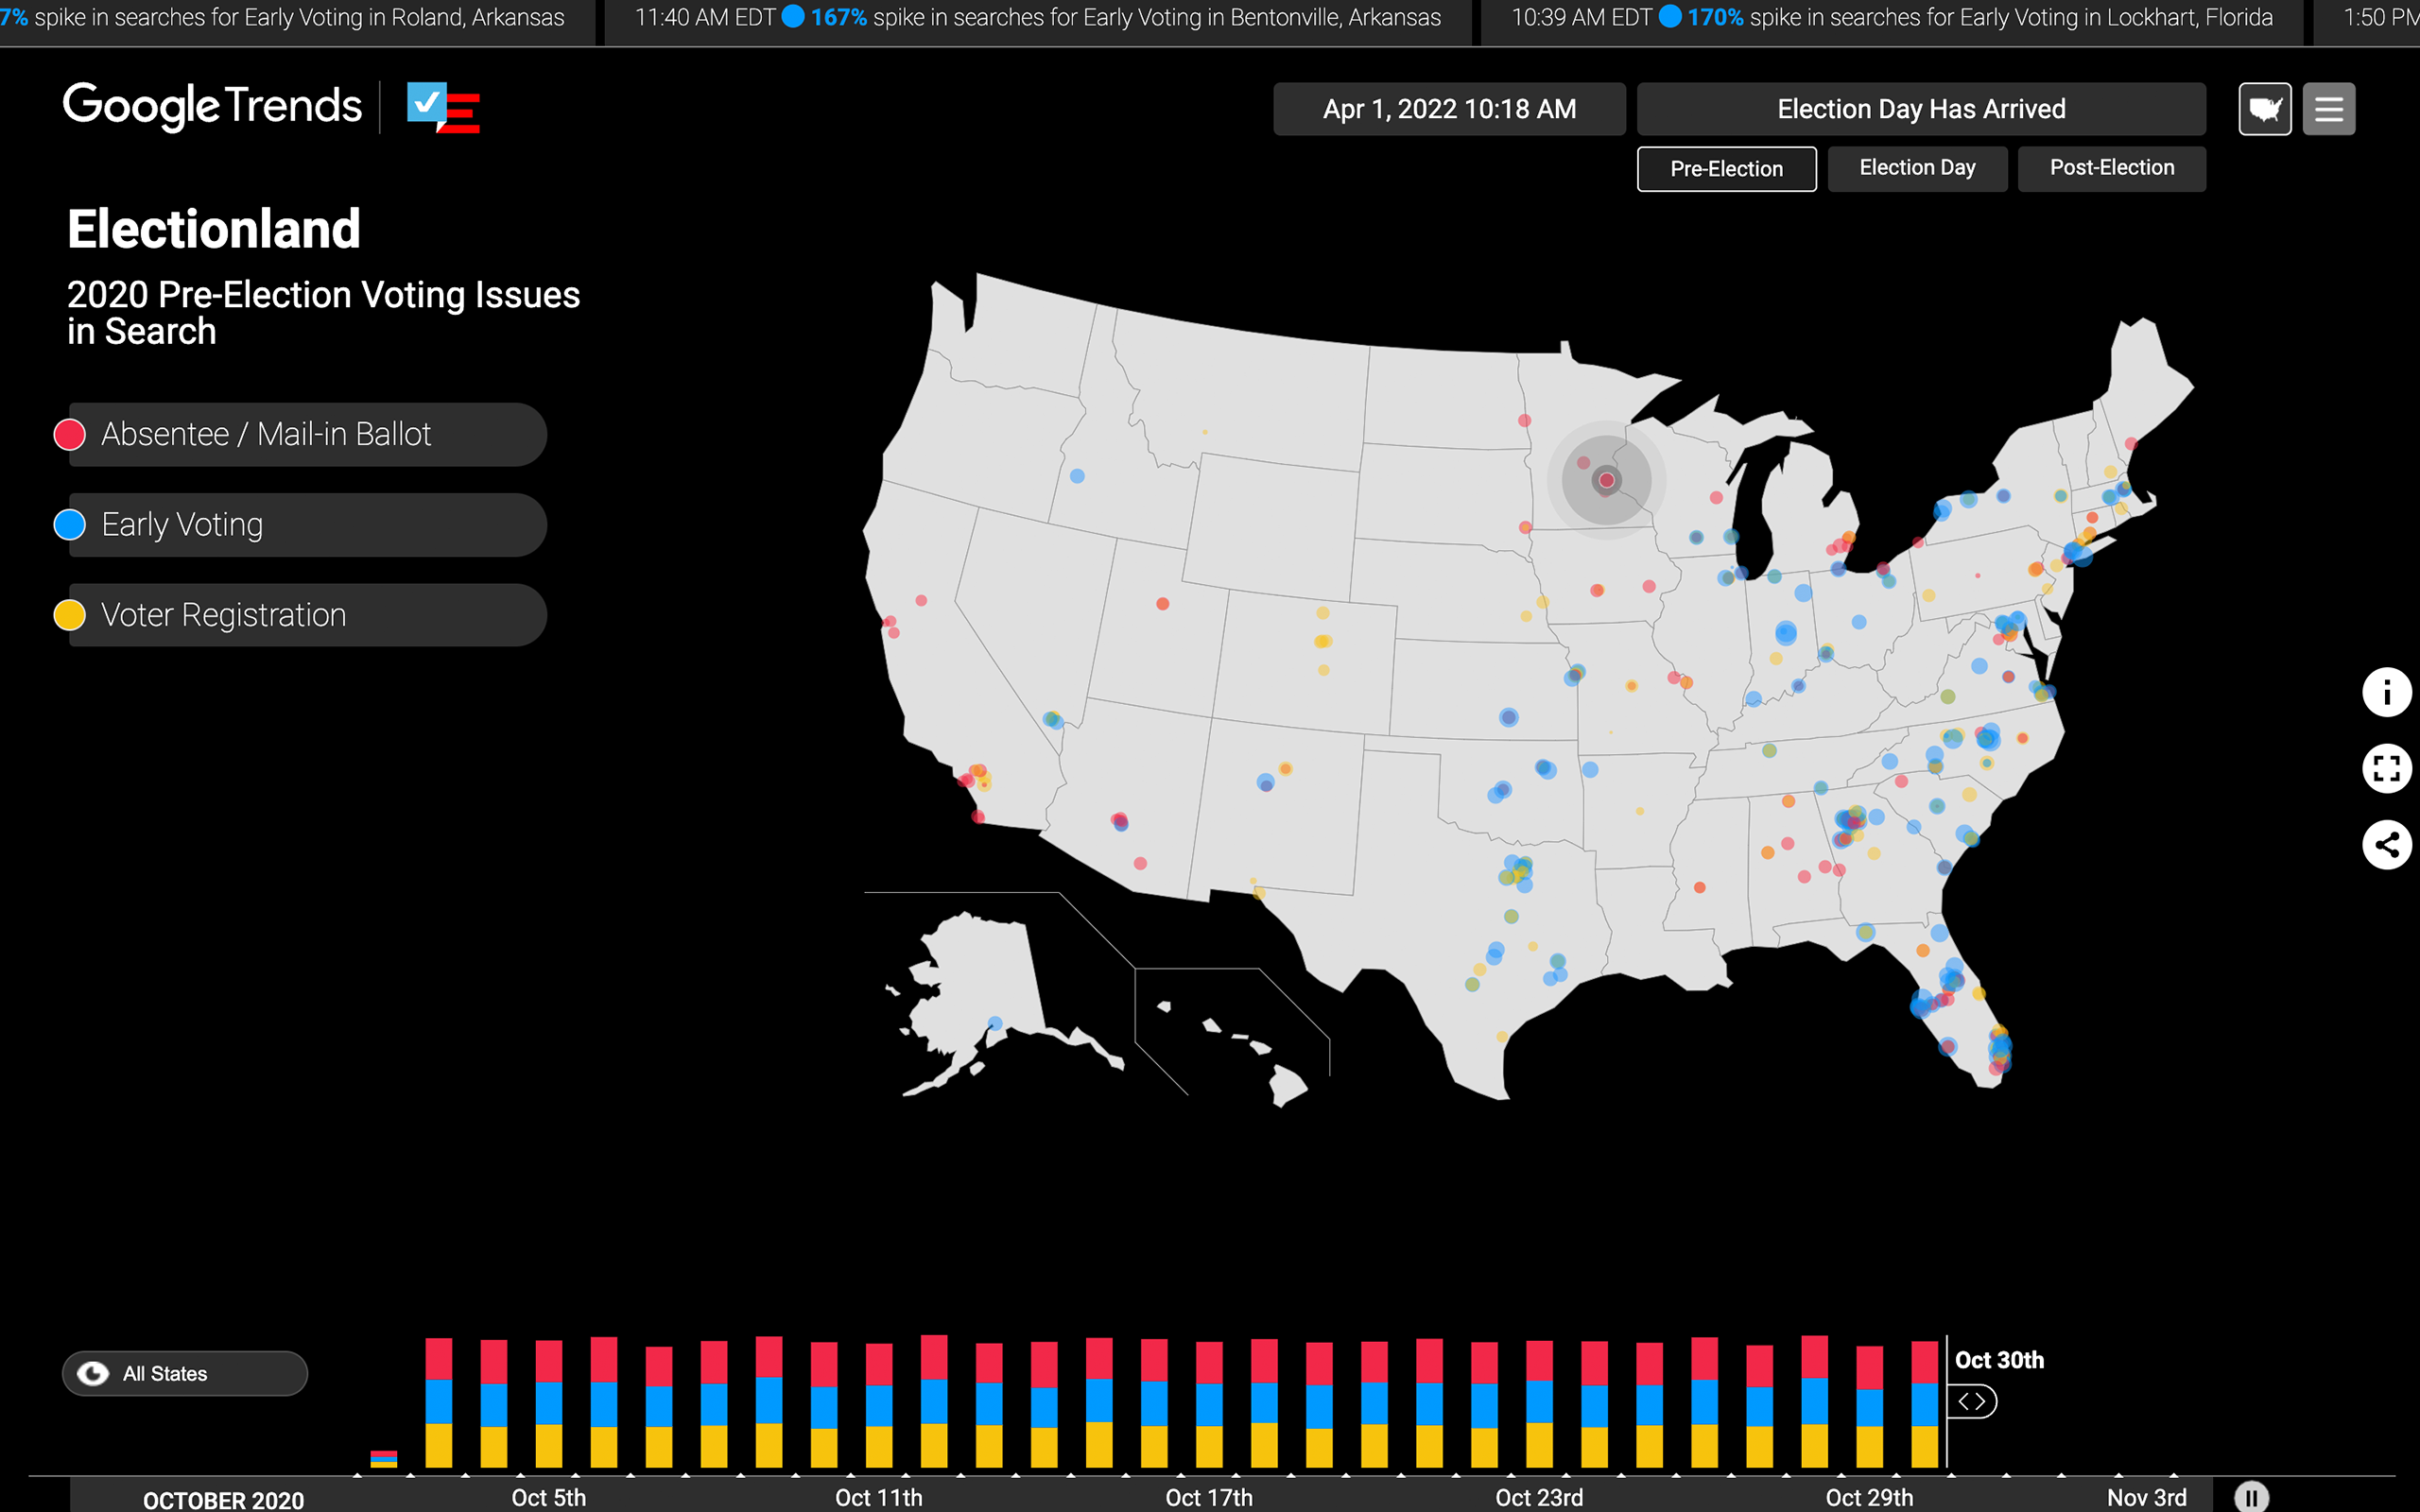Select the Oct 11th timeline label

(879, 1497)
